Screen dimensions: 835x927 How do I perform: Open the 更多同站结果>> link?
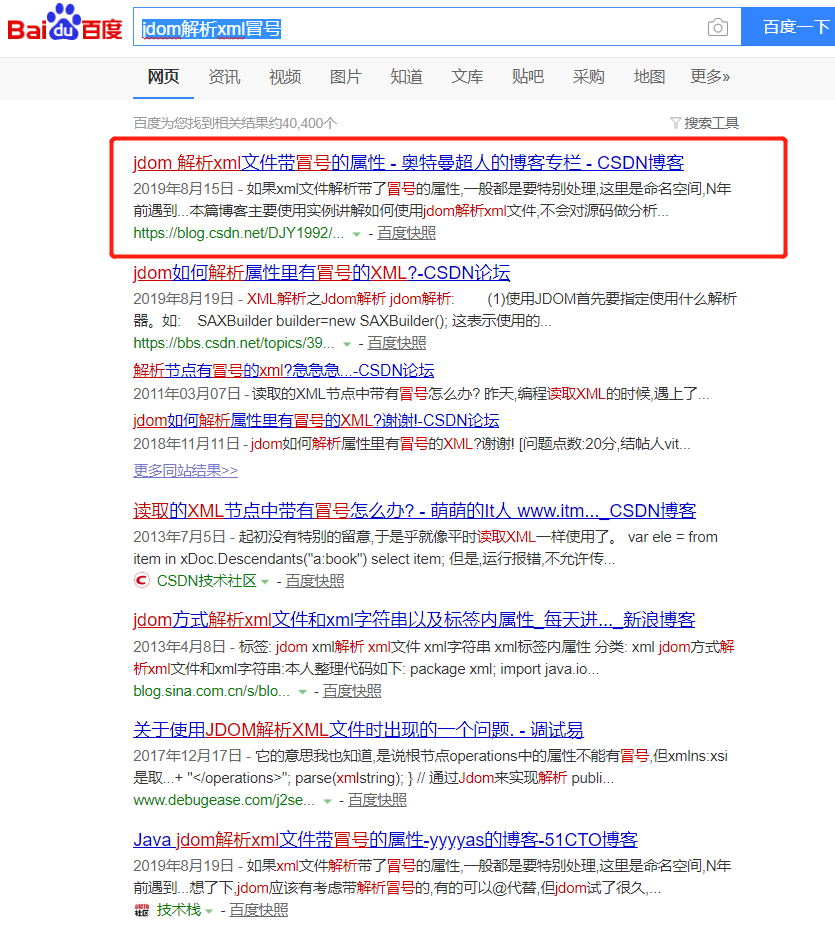click(183, 470)
